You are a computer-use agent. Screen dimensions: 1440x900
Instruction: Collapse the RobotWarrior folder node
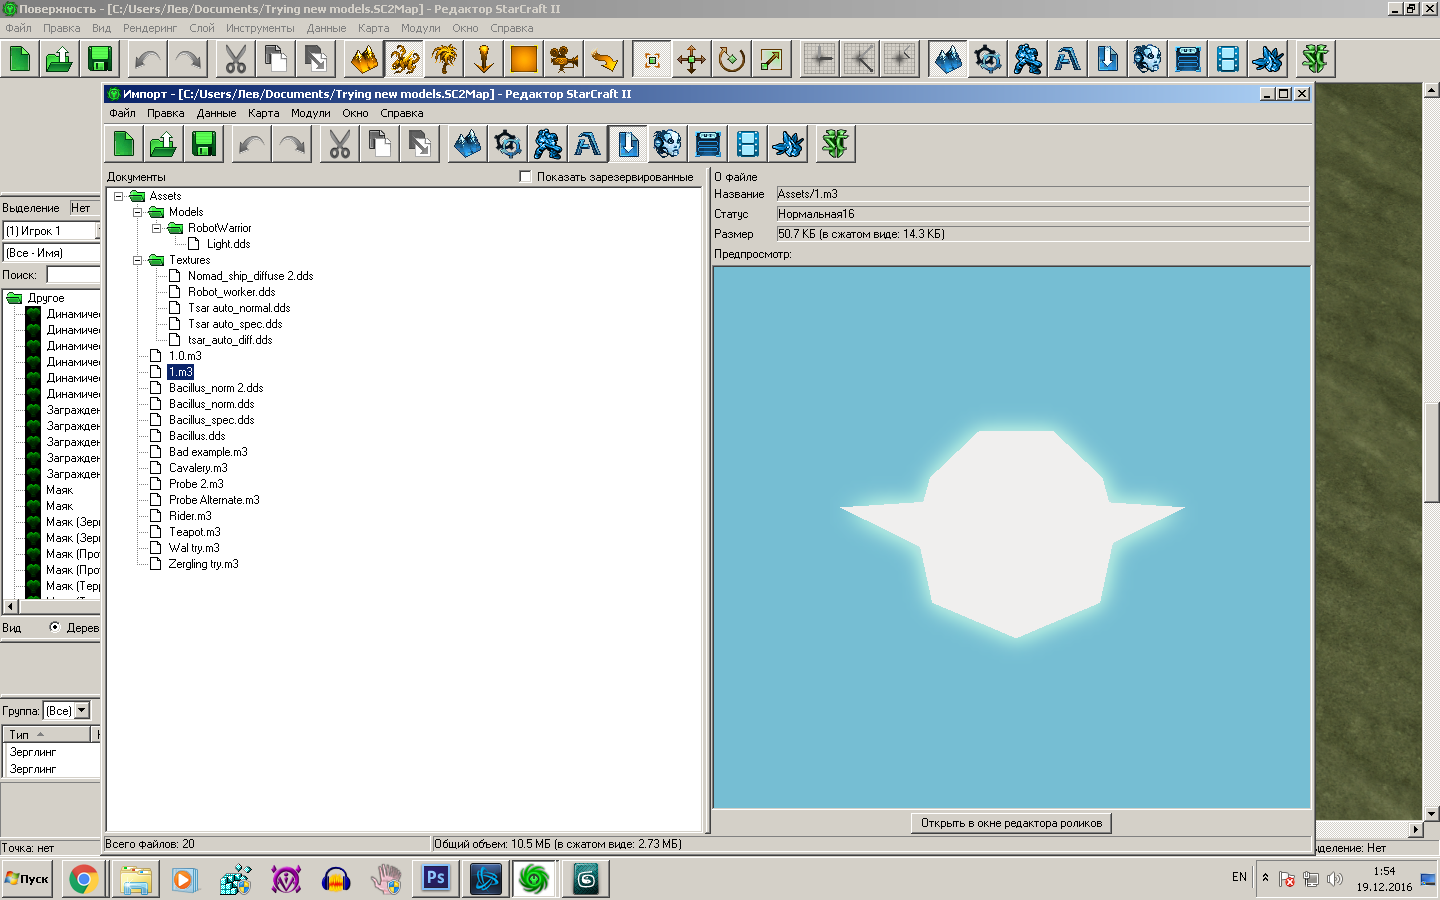(156, 228)
